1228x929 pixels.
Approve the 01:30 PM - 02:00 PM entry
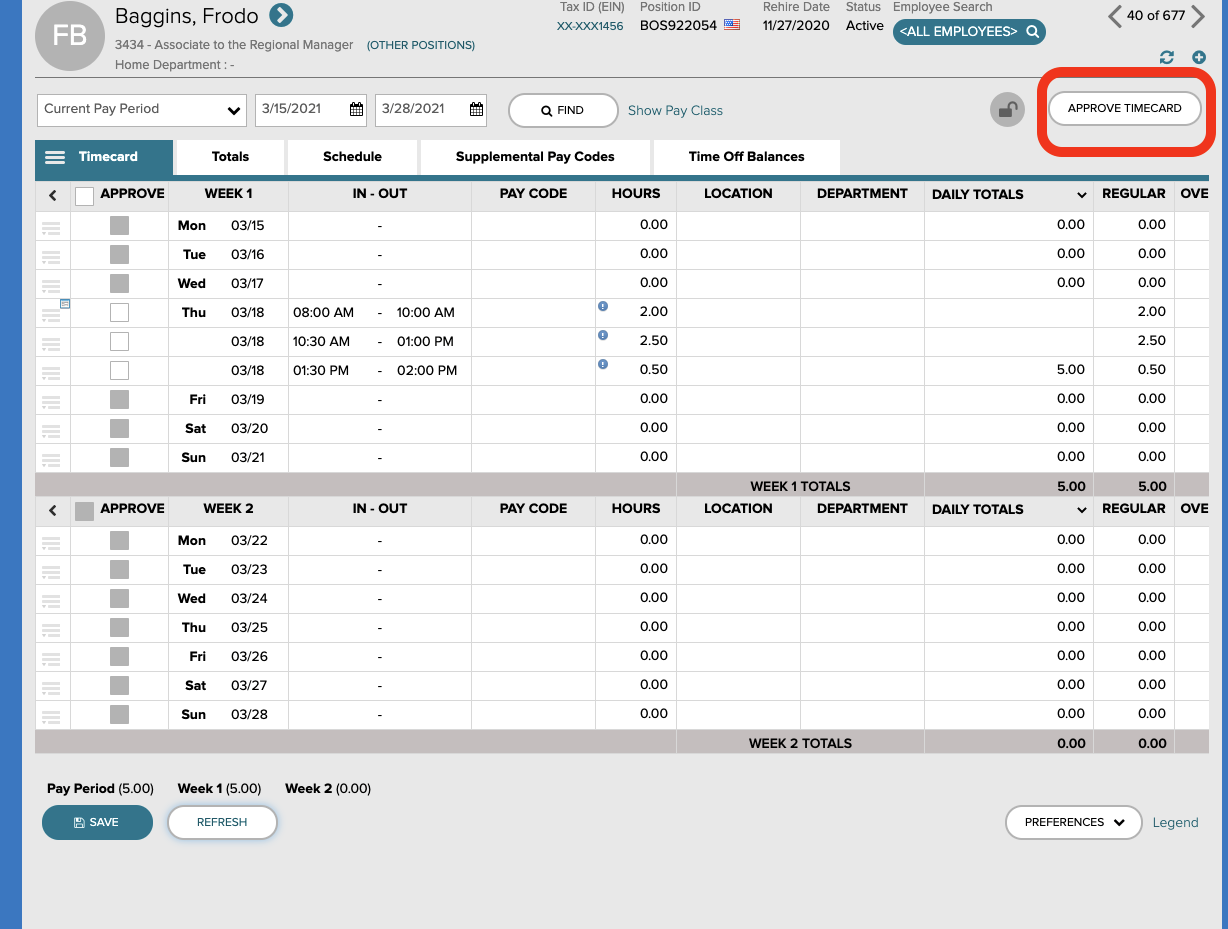point(119,370)
